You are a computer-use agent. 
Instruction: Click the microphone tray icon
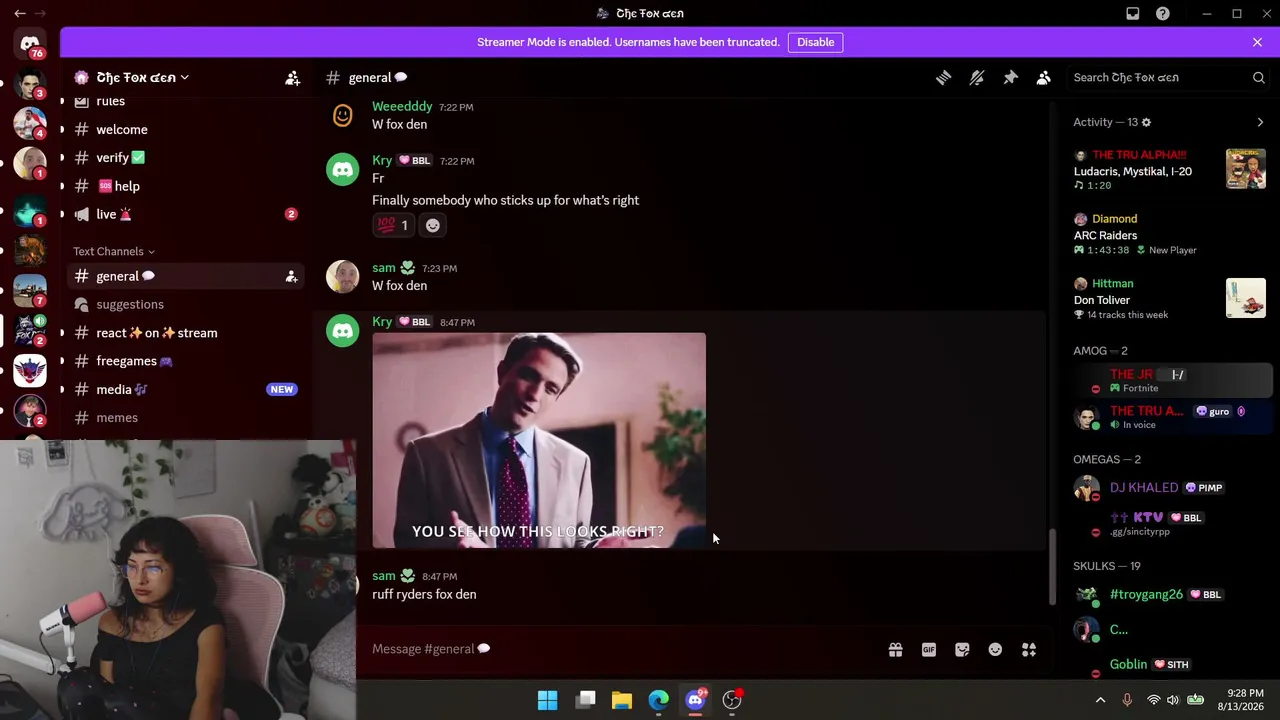pyautogui.click(x=1127, y=700)
